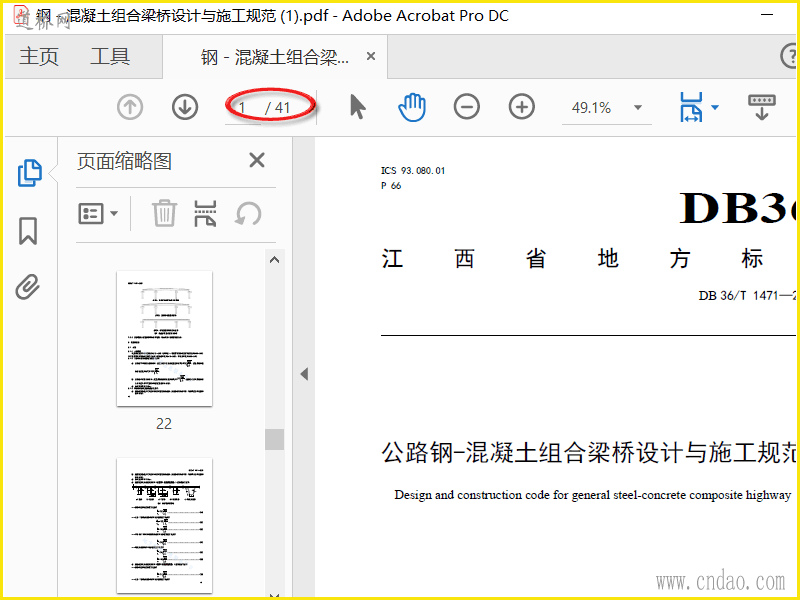
Task: Click the page label 22
Action: tap(164, 423)
